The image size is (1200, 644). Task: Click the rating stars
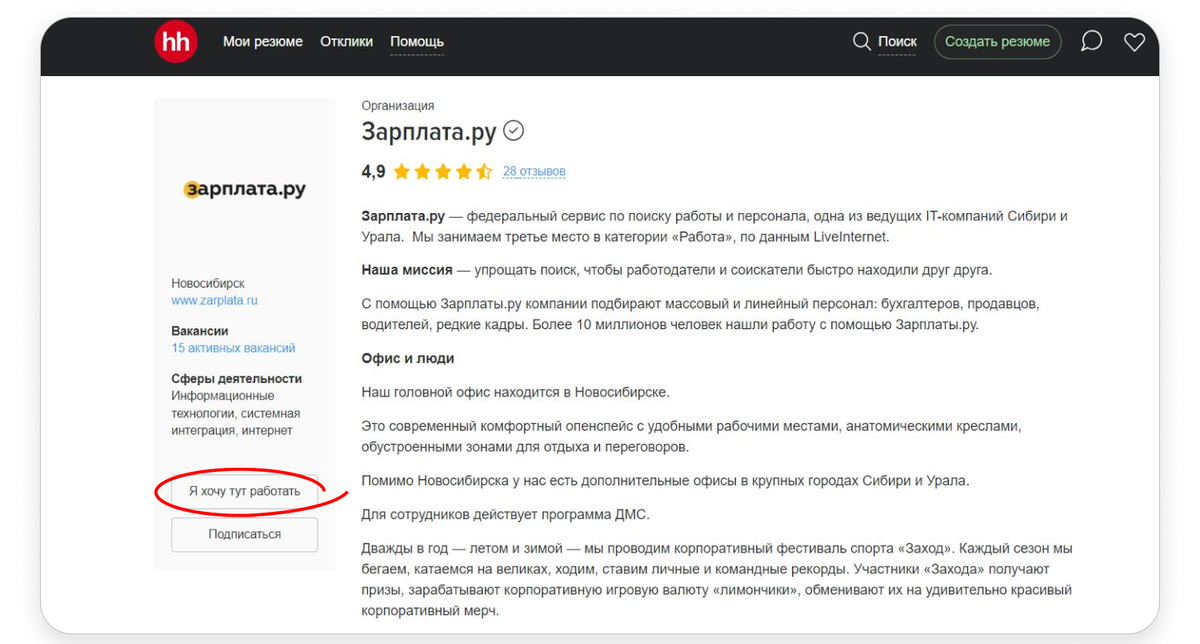(x=443, y=172)
